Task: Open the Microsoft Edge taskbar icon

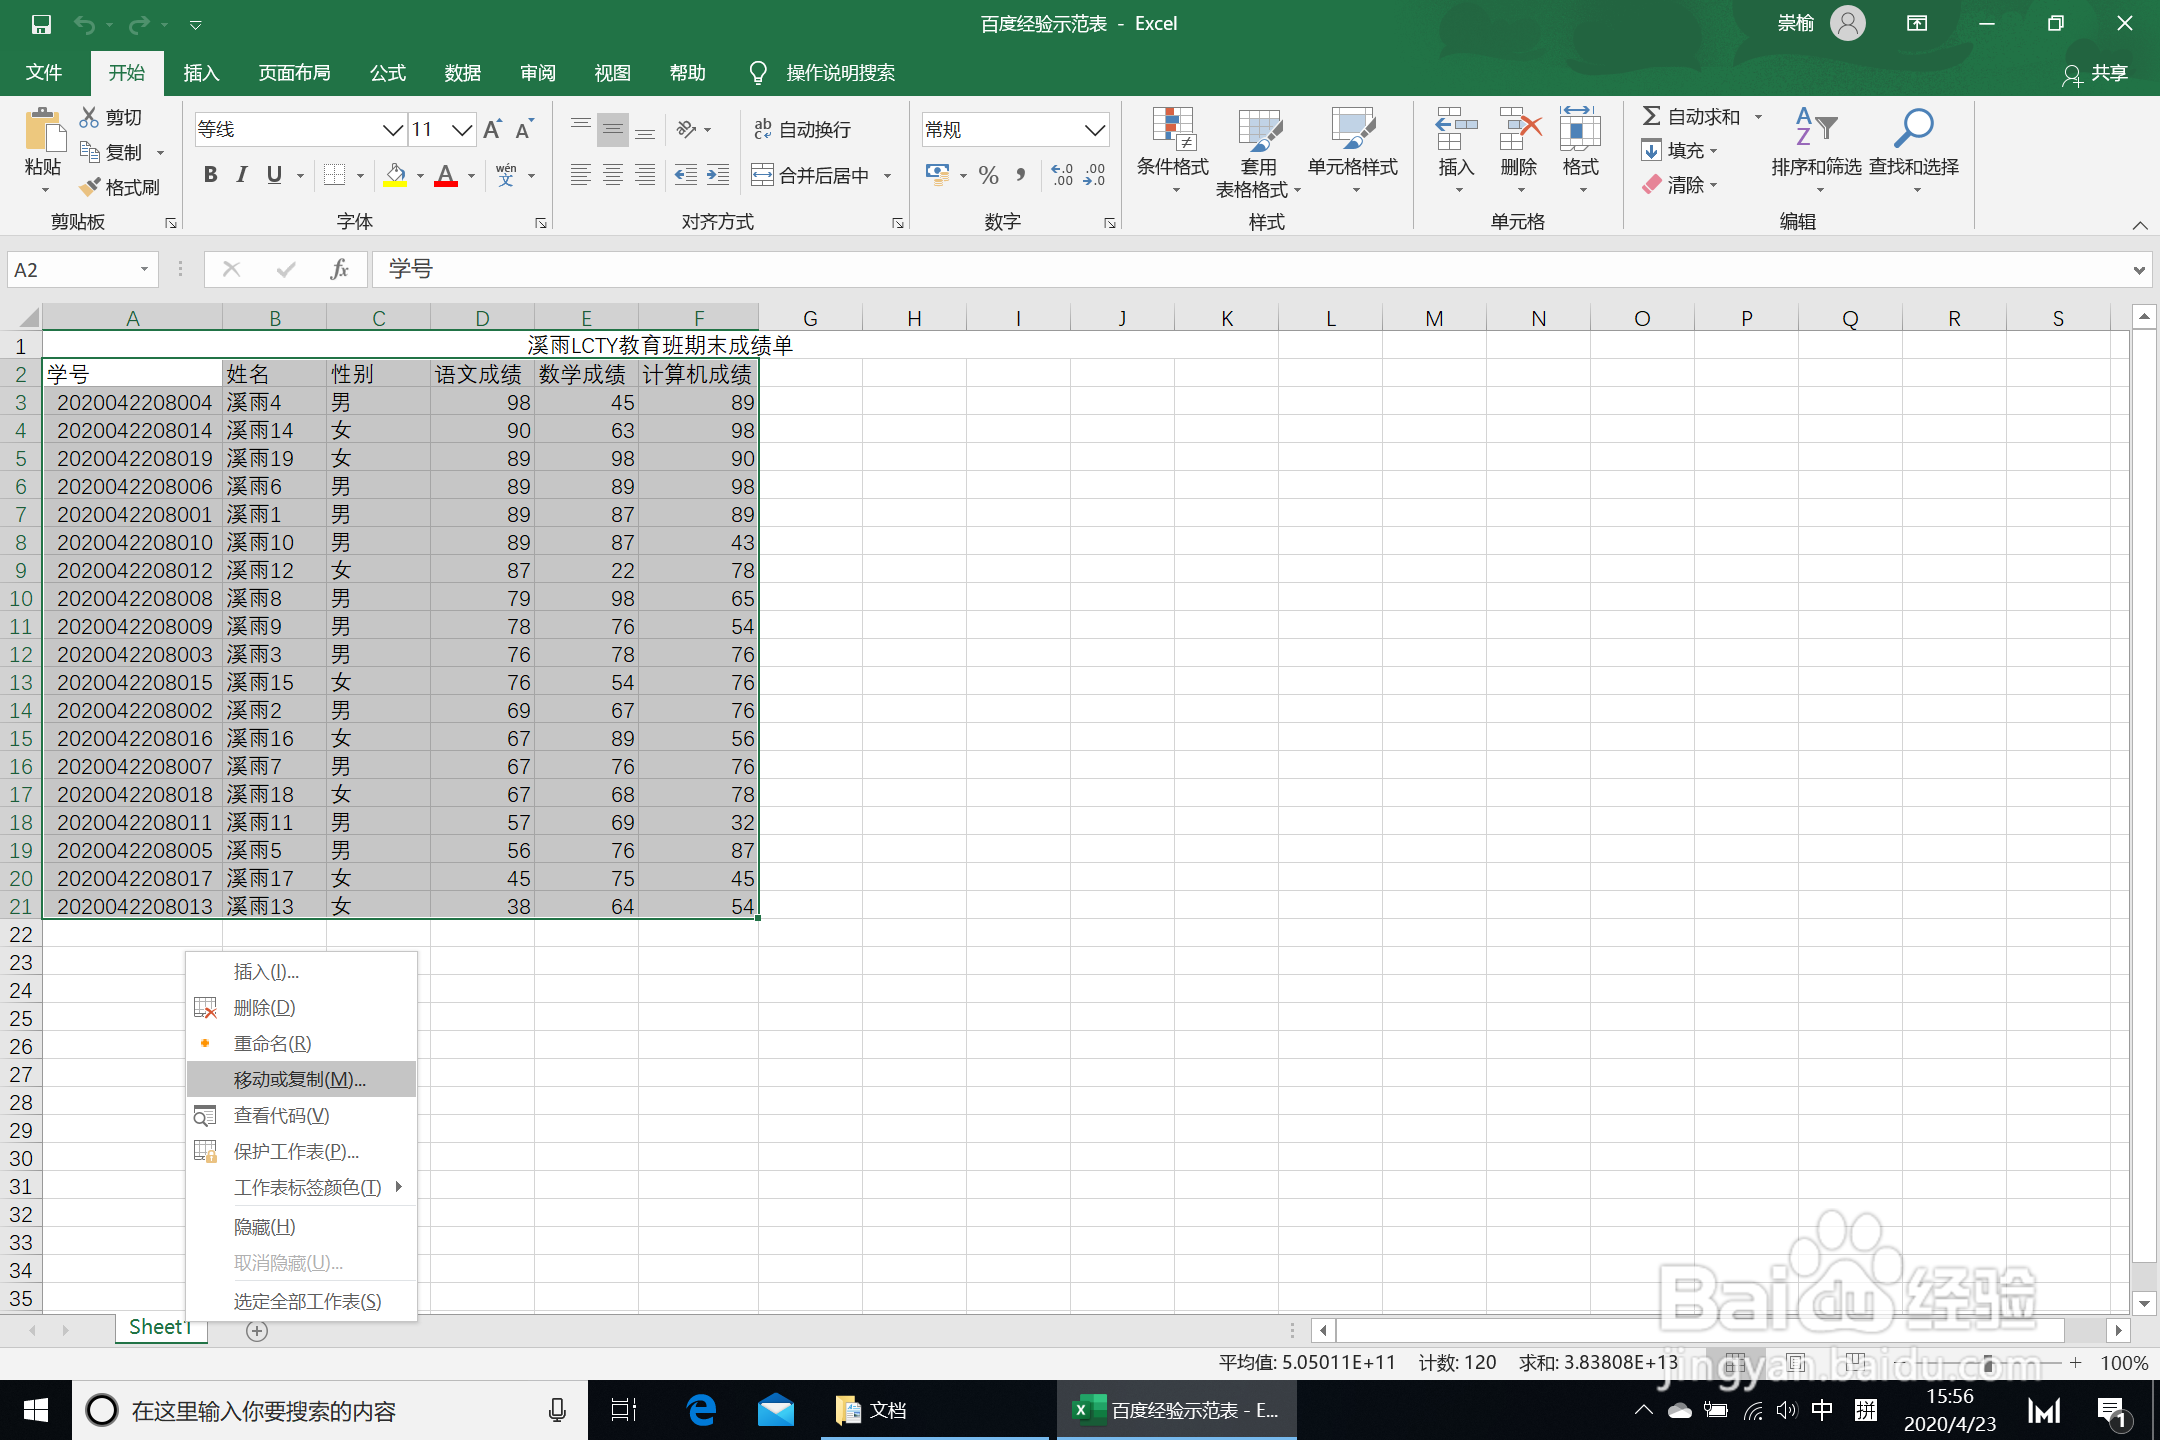Action: click(x=701, y=1410)
